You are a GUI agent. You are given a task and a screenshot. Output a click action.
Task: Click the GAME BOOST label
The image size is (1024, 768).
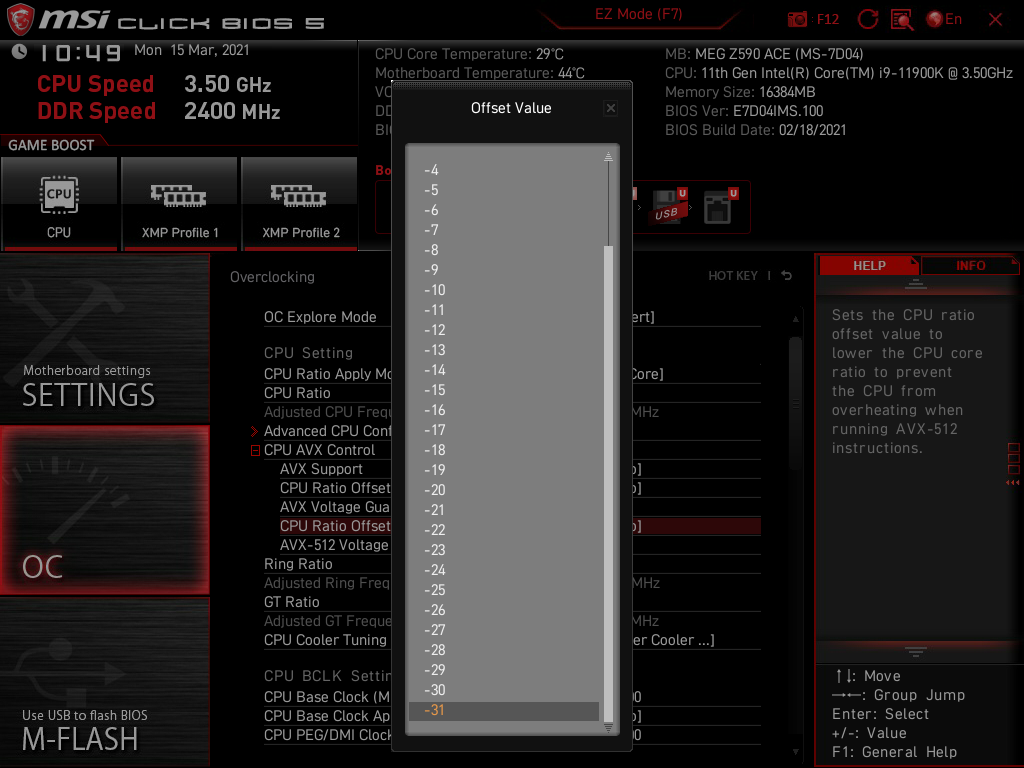pos(51,145)
